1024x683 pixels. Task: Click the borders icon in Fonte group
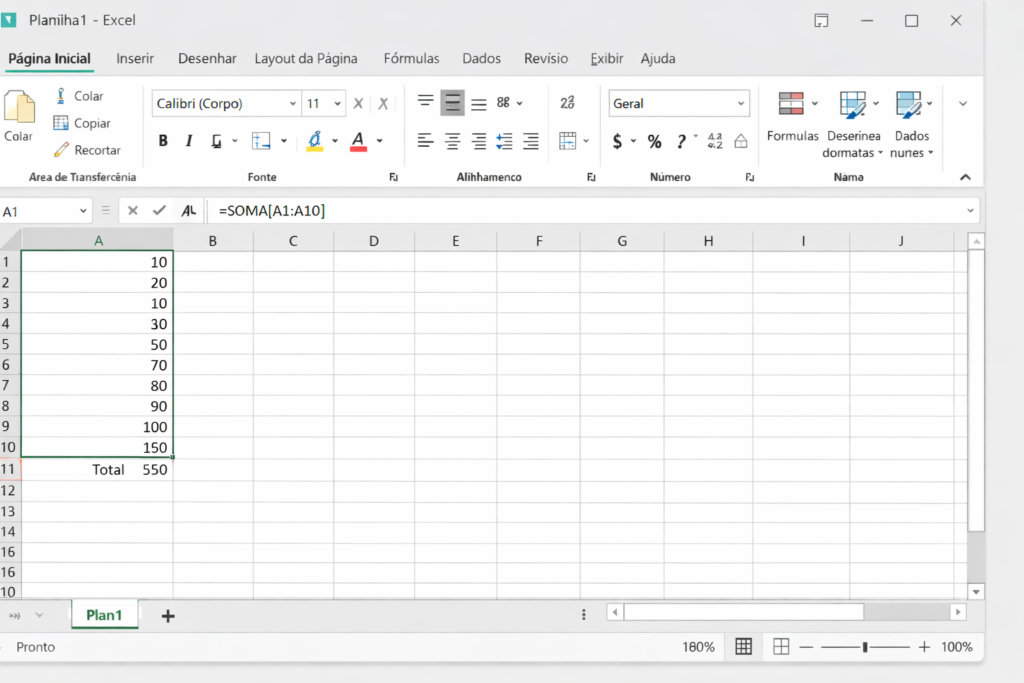click(261, 141)
